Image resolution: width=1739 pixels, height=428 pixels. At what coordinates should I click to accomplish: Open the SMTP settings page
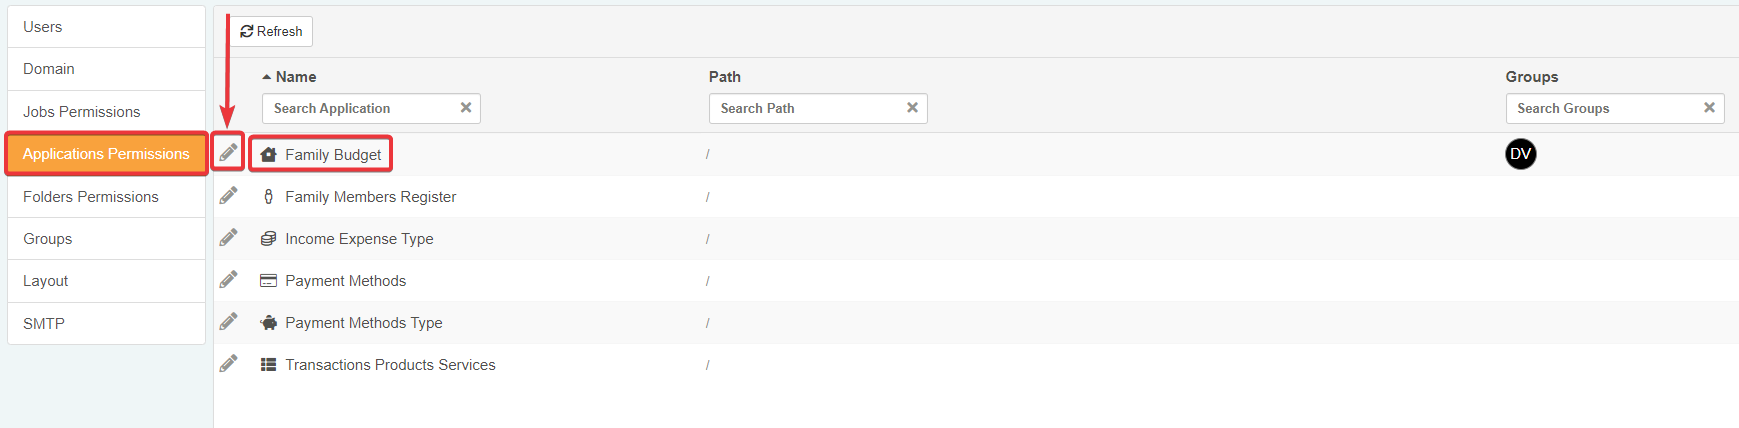[x=44, y=324]
